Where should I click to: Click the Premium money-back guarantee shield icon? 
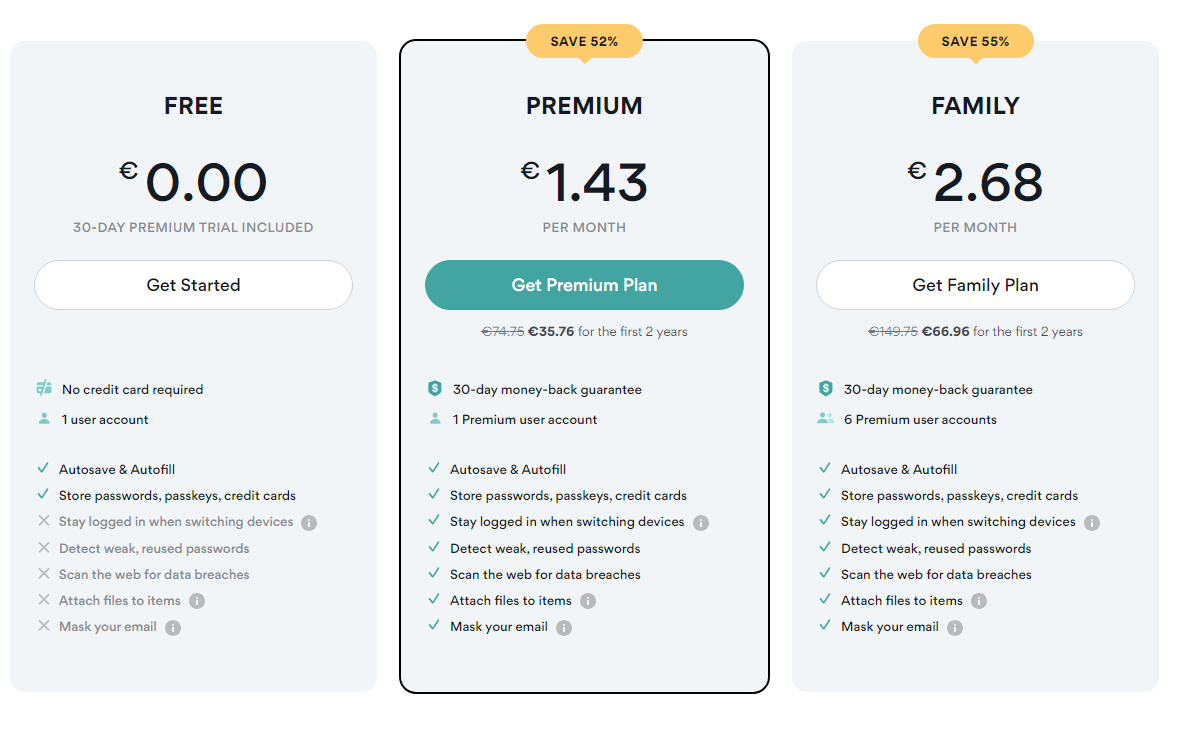435,389
